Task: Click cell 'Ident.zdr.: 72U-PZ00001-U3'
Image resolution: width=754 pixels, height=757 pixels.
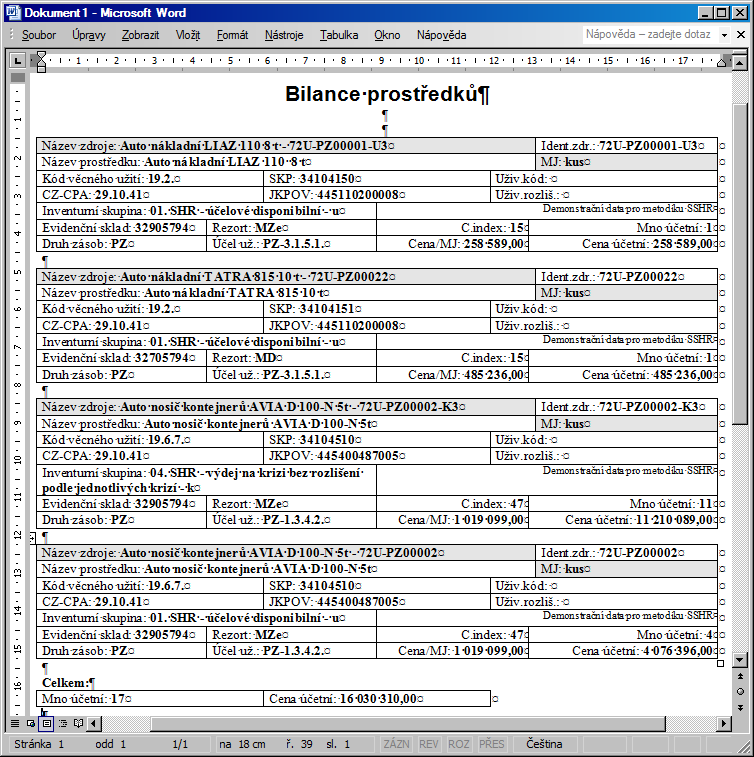Action: pos(626,146)
